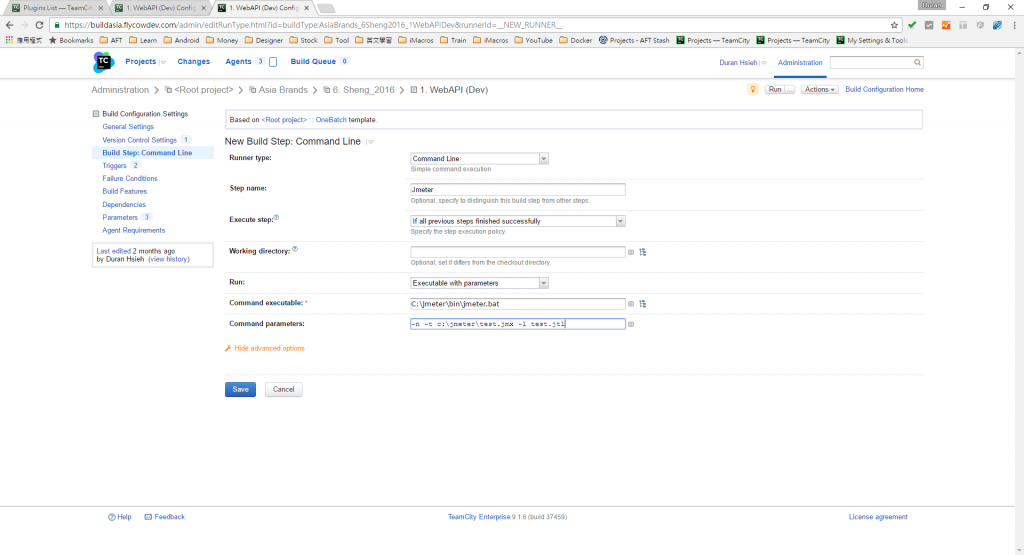Open parameter picker beside Working directory
Screen dimensions: 1024x555
tap(631, 252)
